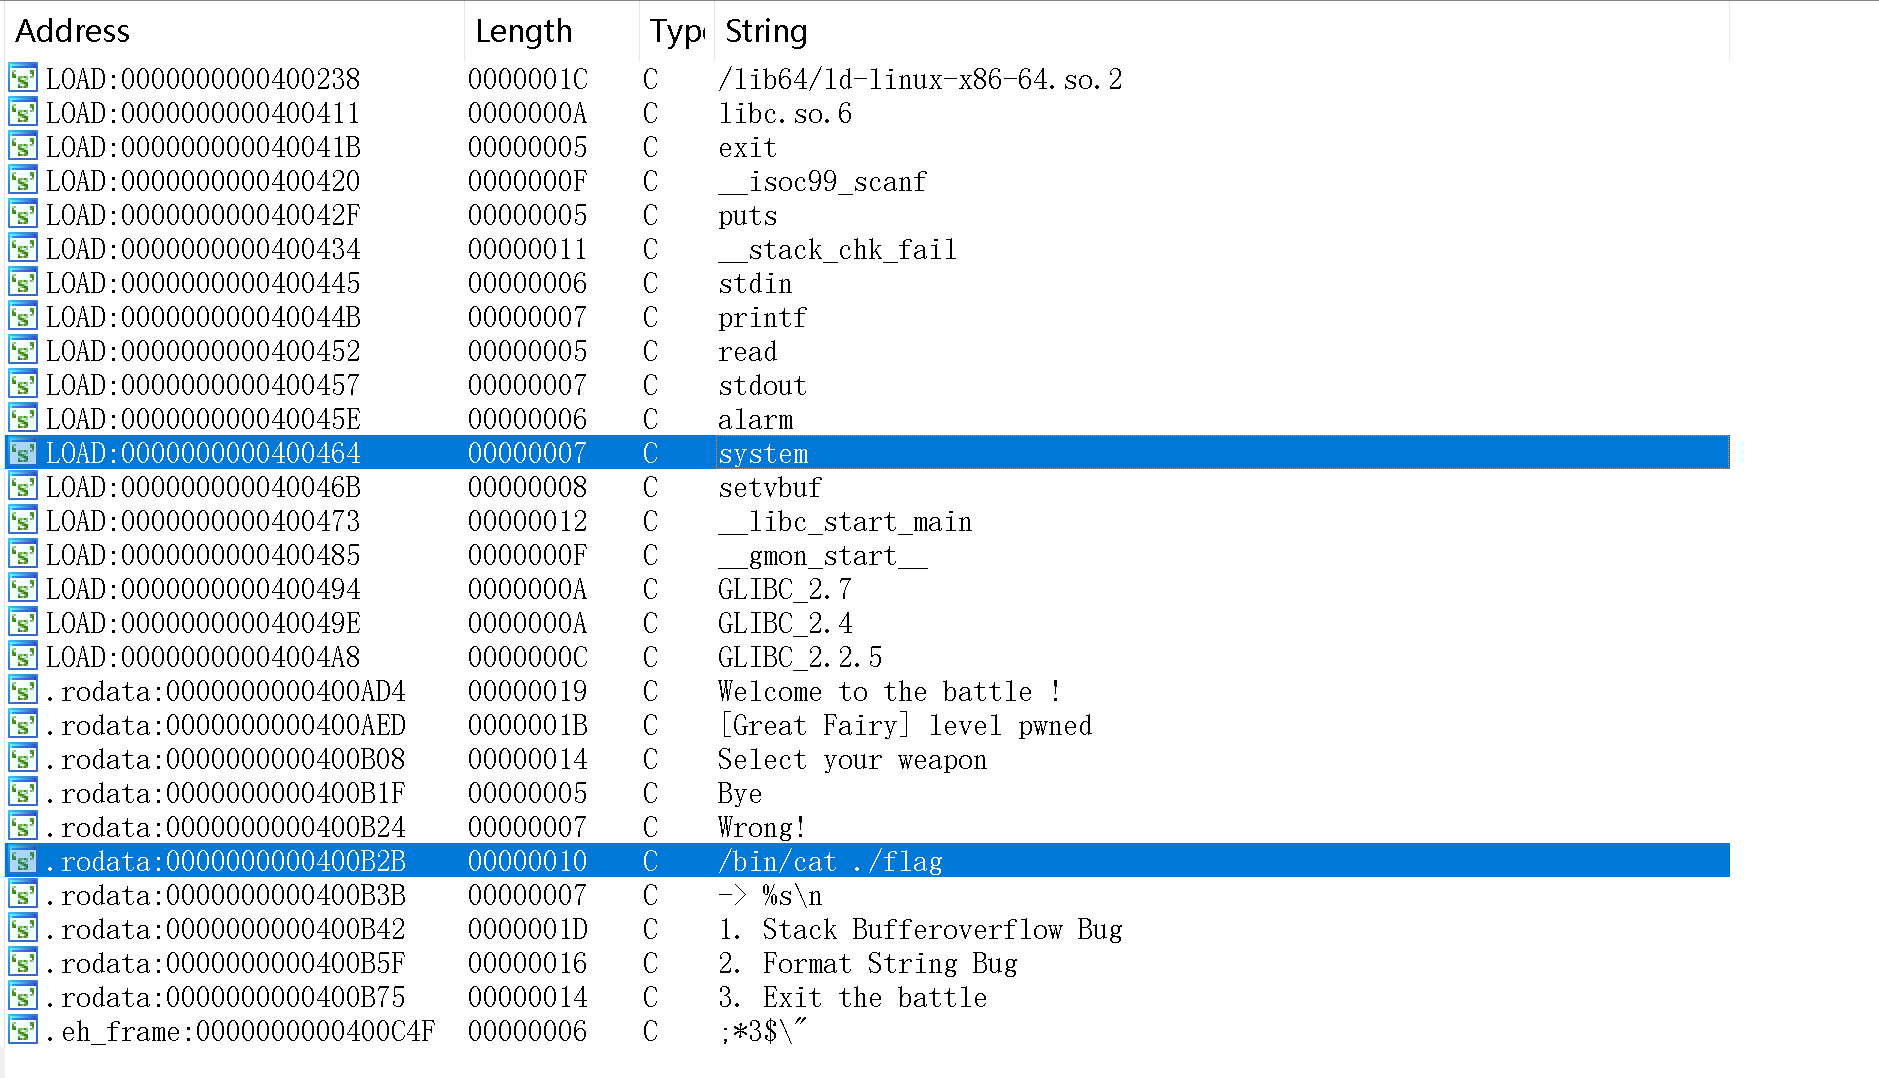Screen dimensions: 1879x1078
Task: Select the __isoc99_scanf string entry
Action: click(x=822, y=182)
